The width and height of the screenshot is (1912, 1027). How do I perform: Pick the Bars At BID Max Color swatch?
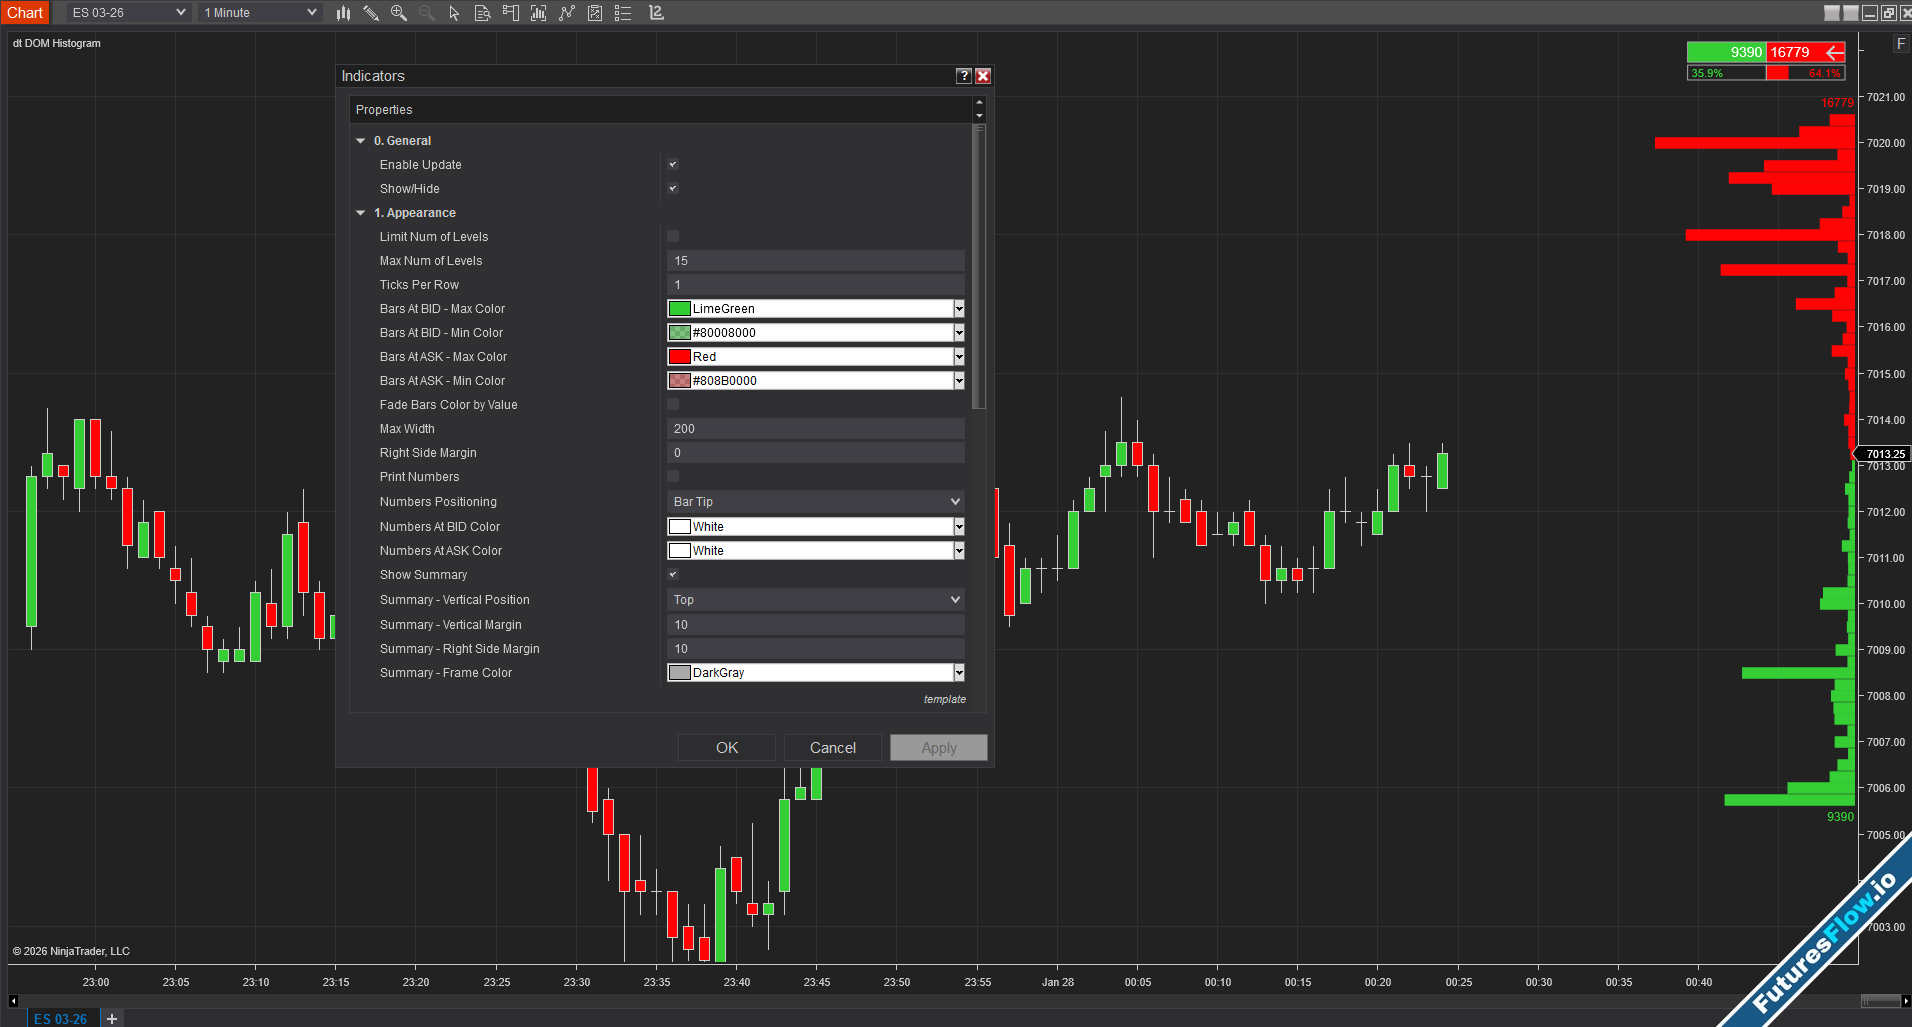click(x=680, y=309)
